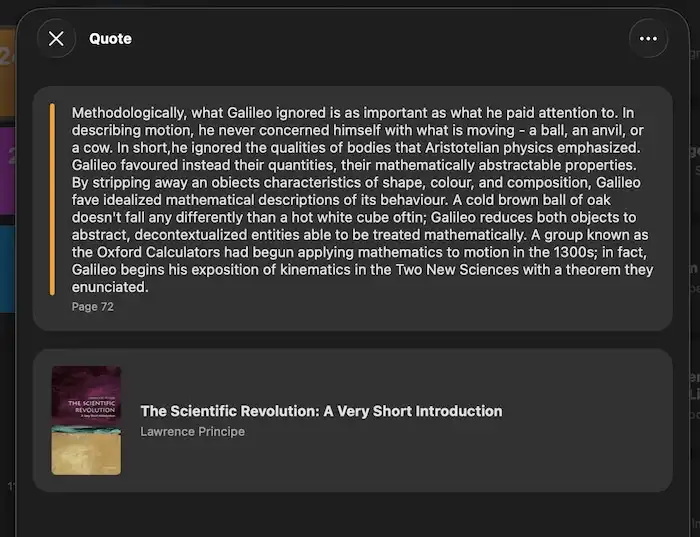
Task: Select the purple tile behind the panel
Action: click(x=7, y=170)
